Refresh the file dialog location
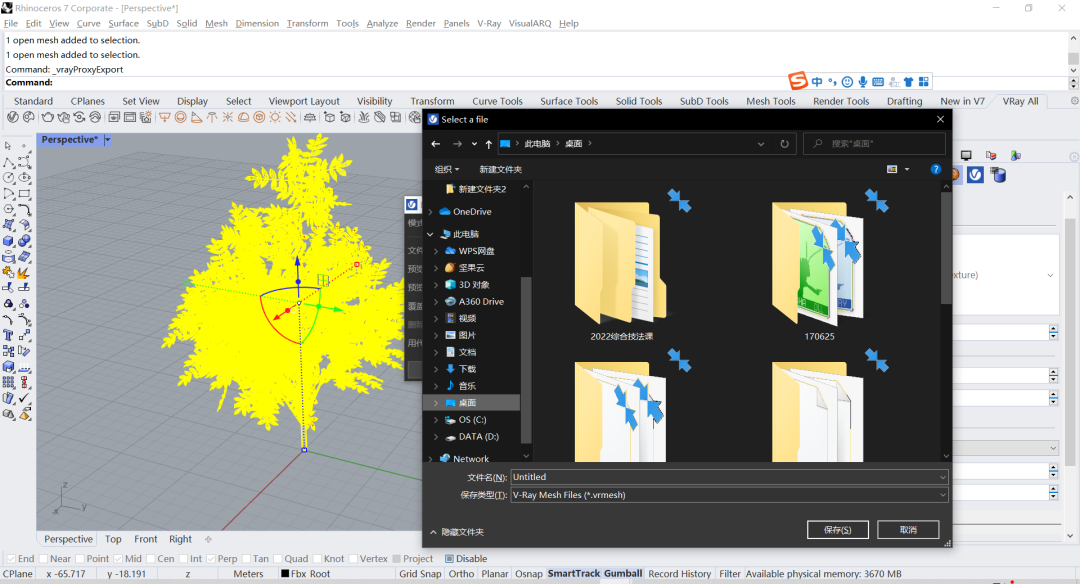This screenshot has width=1080, height=584. pyautogui.click(x=785, y=144)
